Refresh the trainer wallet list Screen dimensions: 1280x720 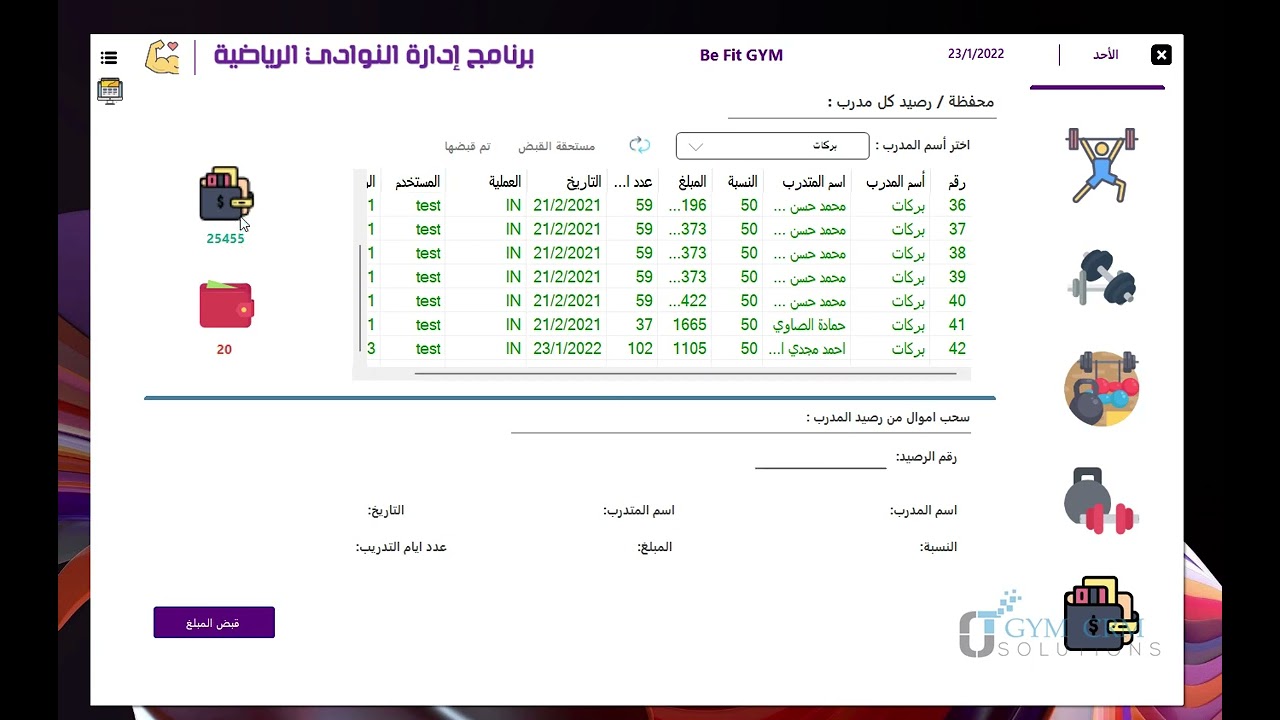tap(639, 146)
